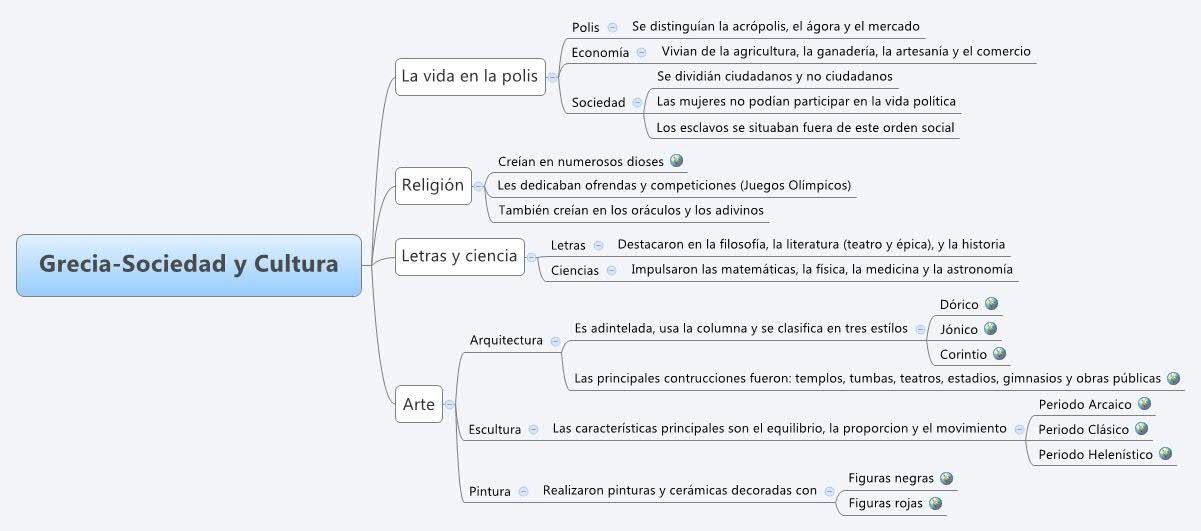Image resolution: width=1201 pixels, height=531 pixels.
Task: Collapse the Arquitectura branch
Action: [555, 341]
